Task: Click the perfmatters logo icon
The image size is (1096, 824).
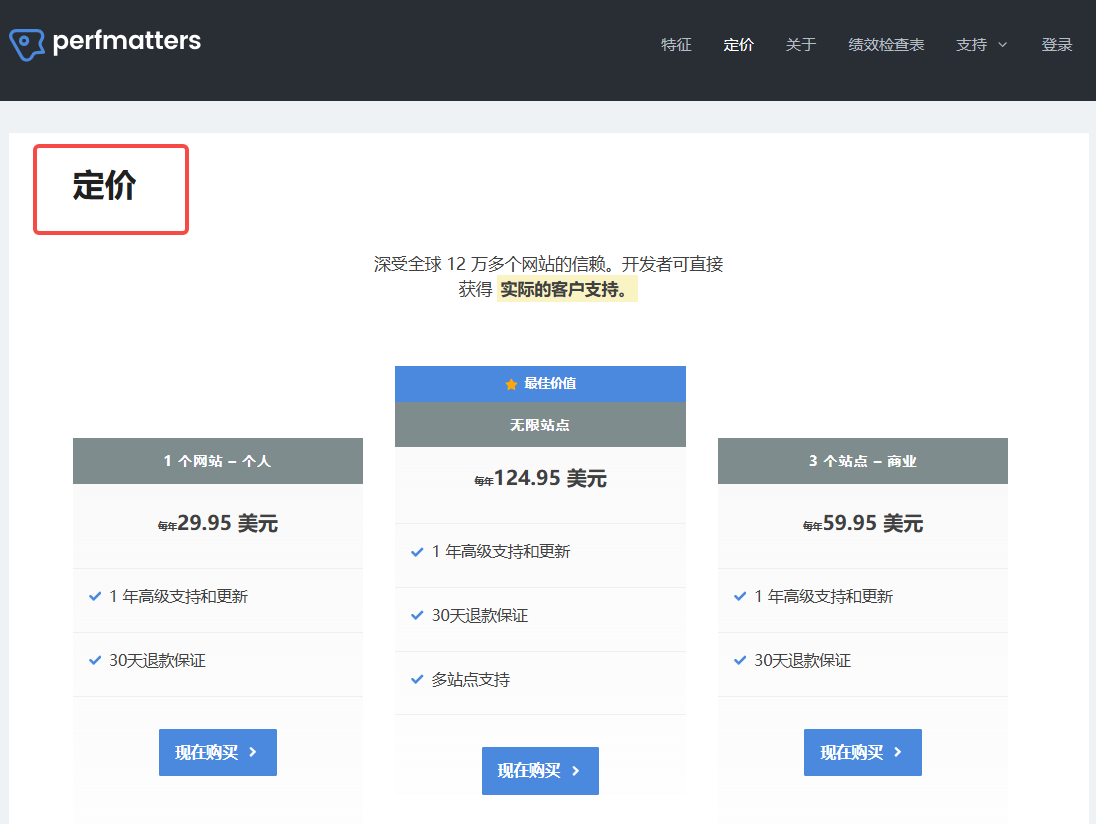Action: pos(27,43)
